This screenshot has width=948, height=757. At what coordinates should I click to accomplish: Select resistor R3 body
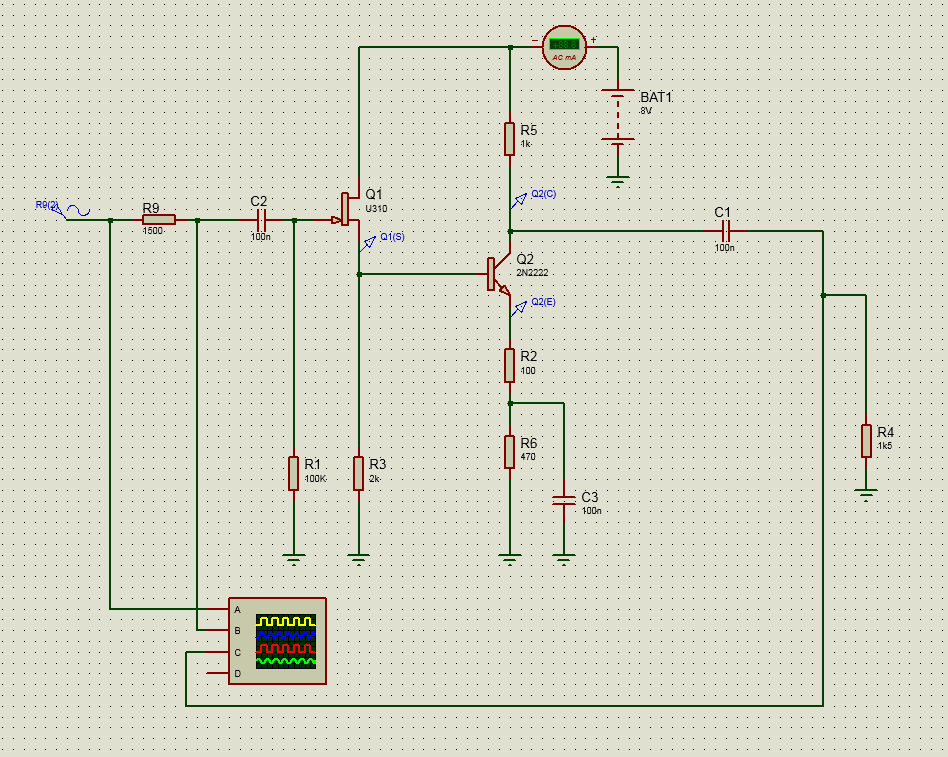[x=359, y=473]
